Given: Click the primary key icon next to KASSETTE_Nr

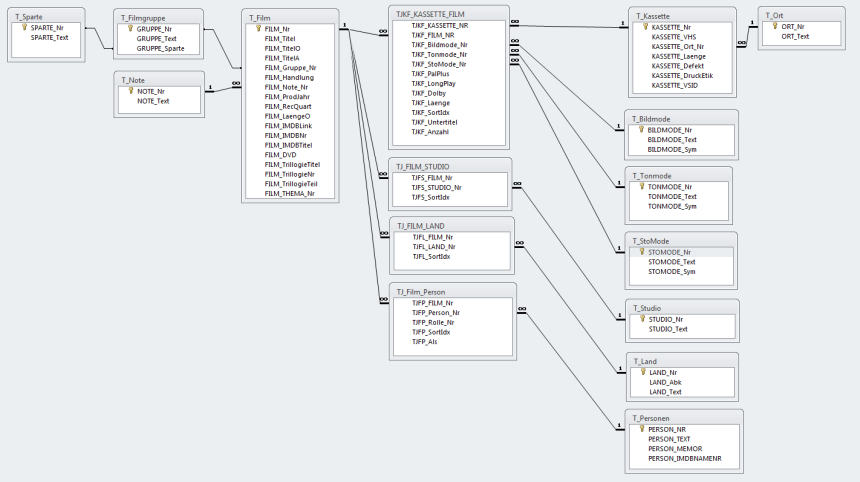Looking at the screenshot, I should (x=644, y=27).
